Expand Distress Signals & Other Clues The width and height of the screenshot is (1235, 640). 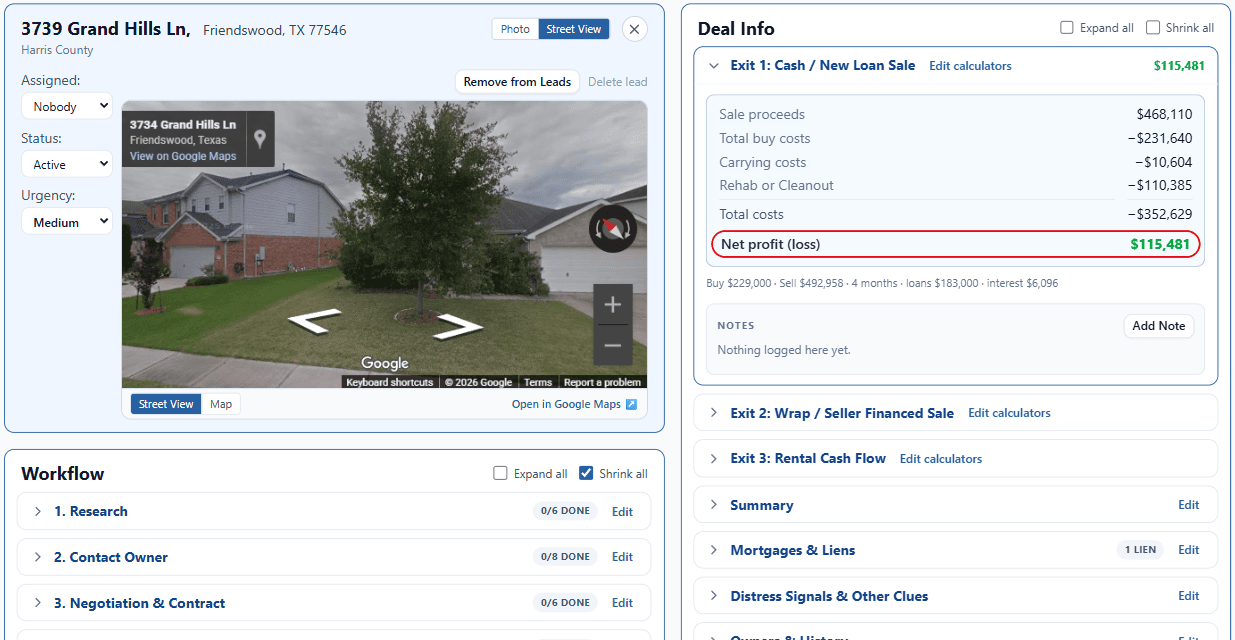tap(713, 596)
